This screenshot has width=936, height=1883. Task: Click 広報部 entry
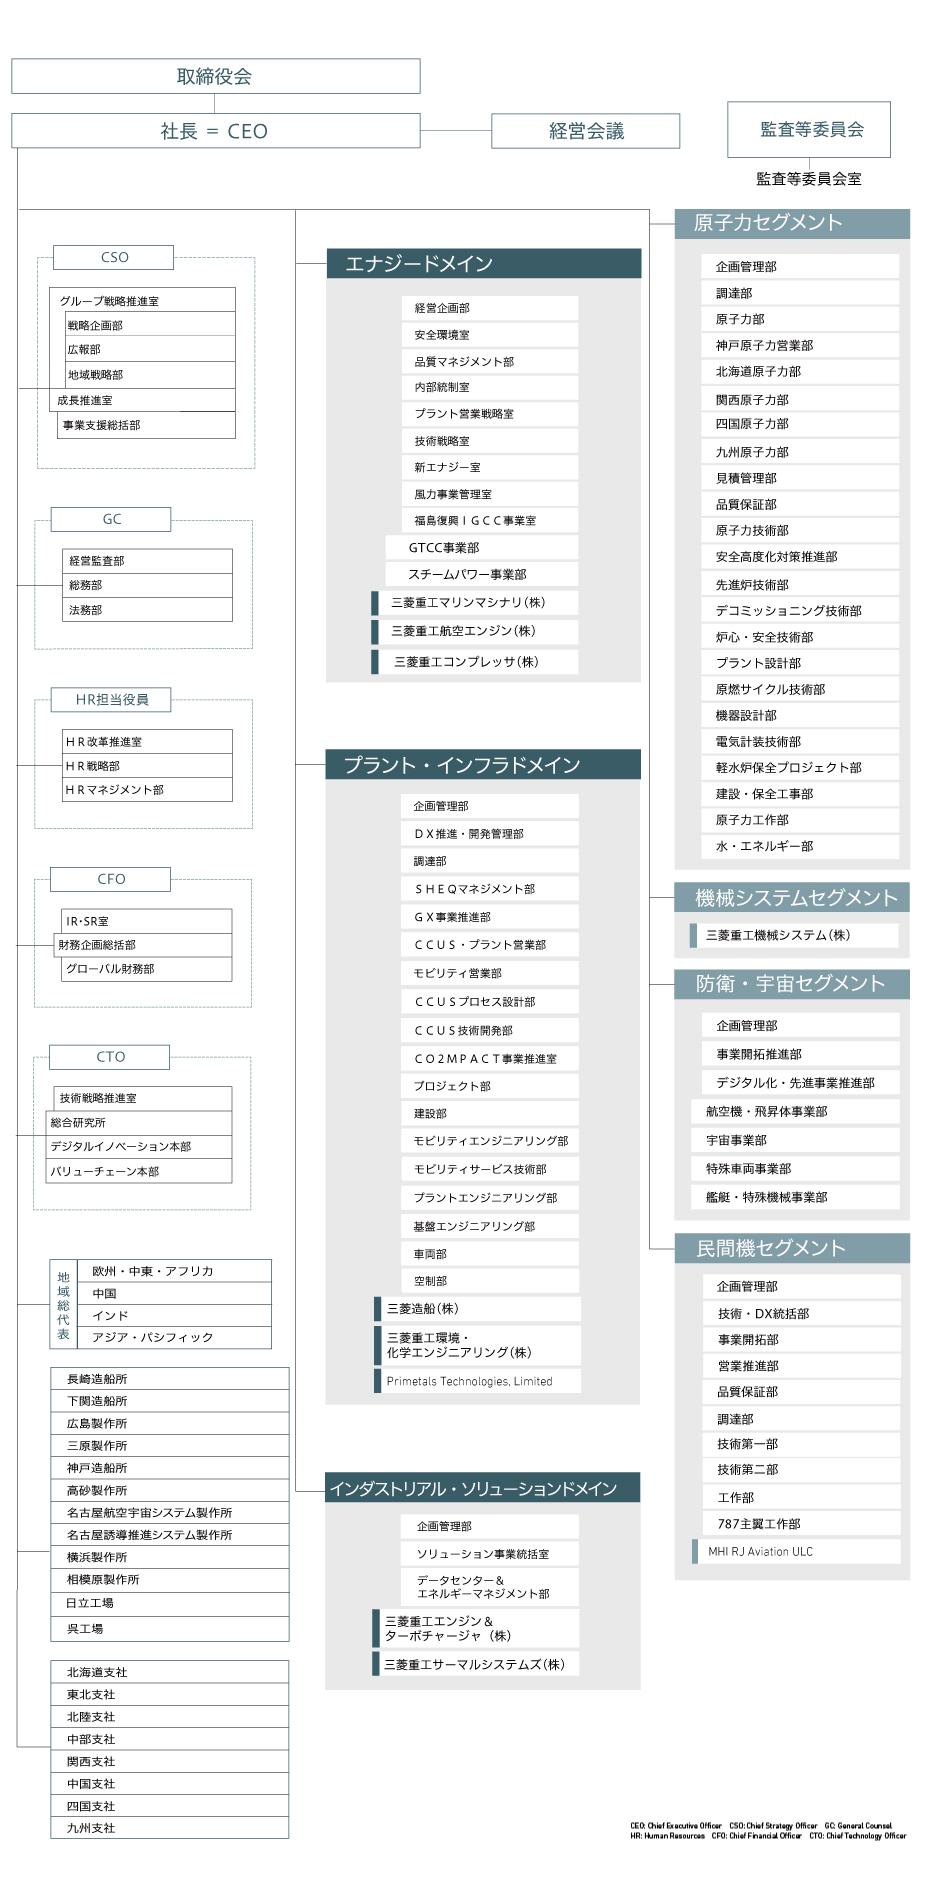(151, 350)
